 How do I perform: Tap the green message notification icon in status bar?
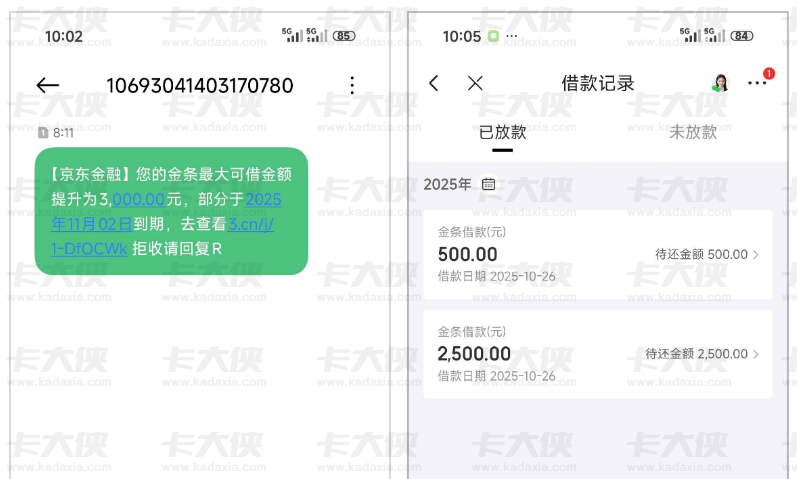[493, 36]
